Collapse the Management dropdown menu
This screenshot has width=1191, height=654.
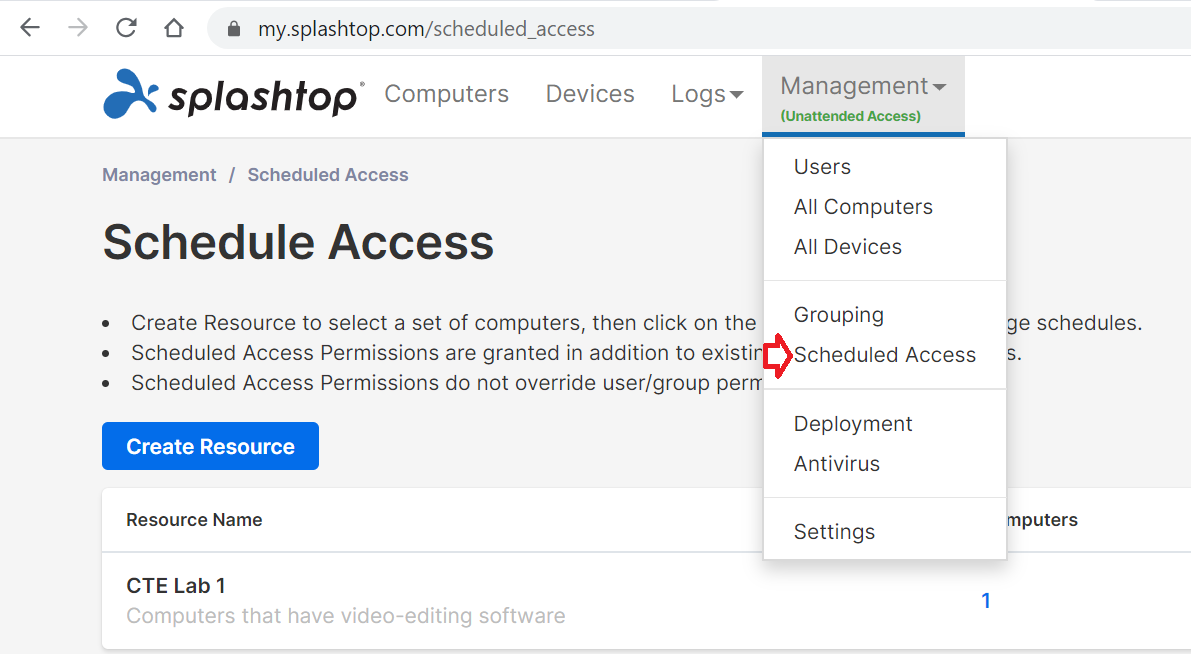[x=862, y=96]
